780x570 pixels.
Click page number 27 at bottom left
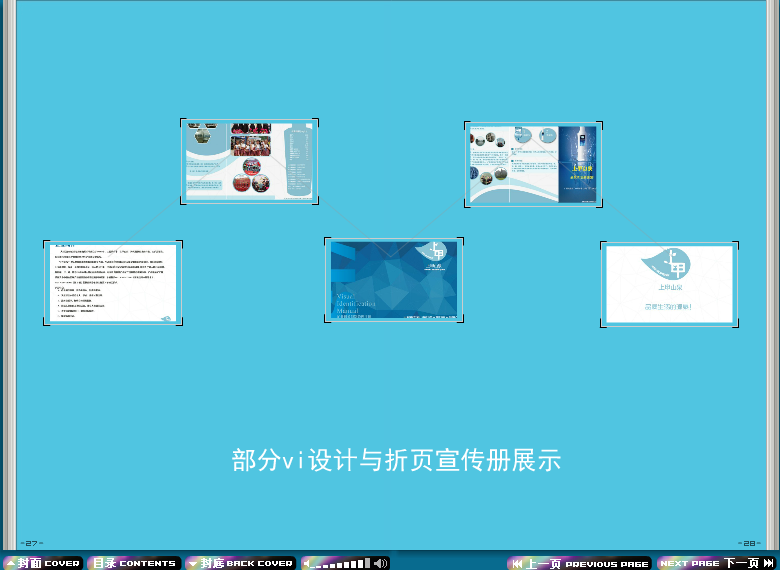[30, 543]
